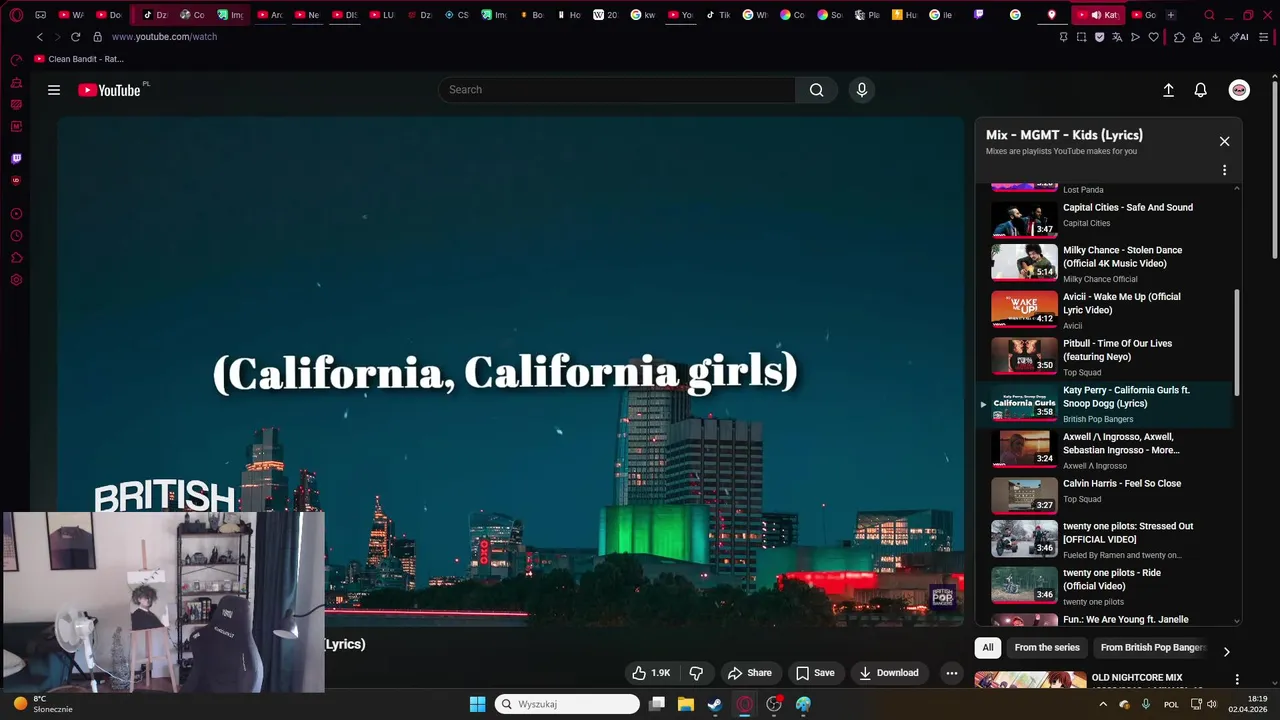
Task: Close the Mix playlist panel
Action: pyautogui.click(x=1224, y=141)
